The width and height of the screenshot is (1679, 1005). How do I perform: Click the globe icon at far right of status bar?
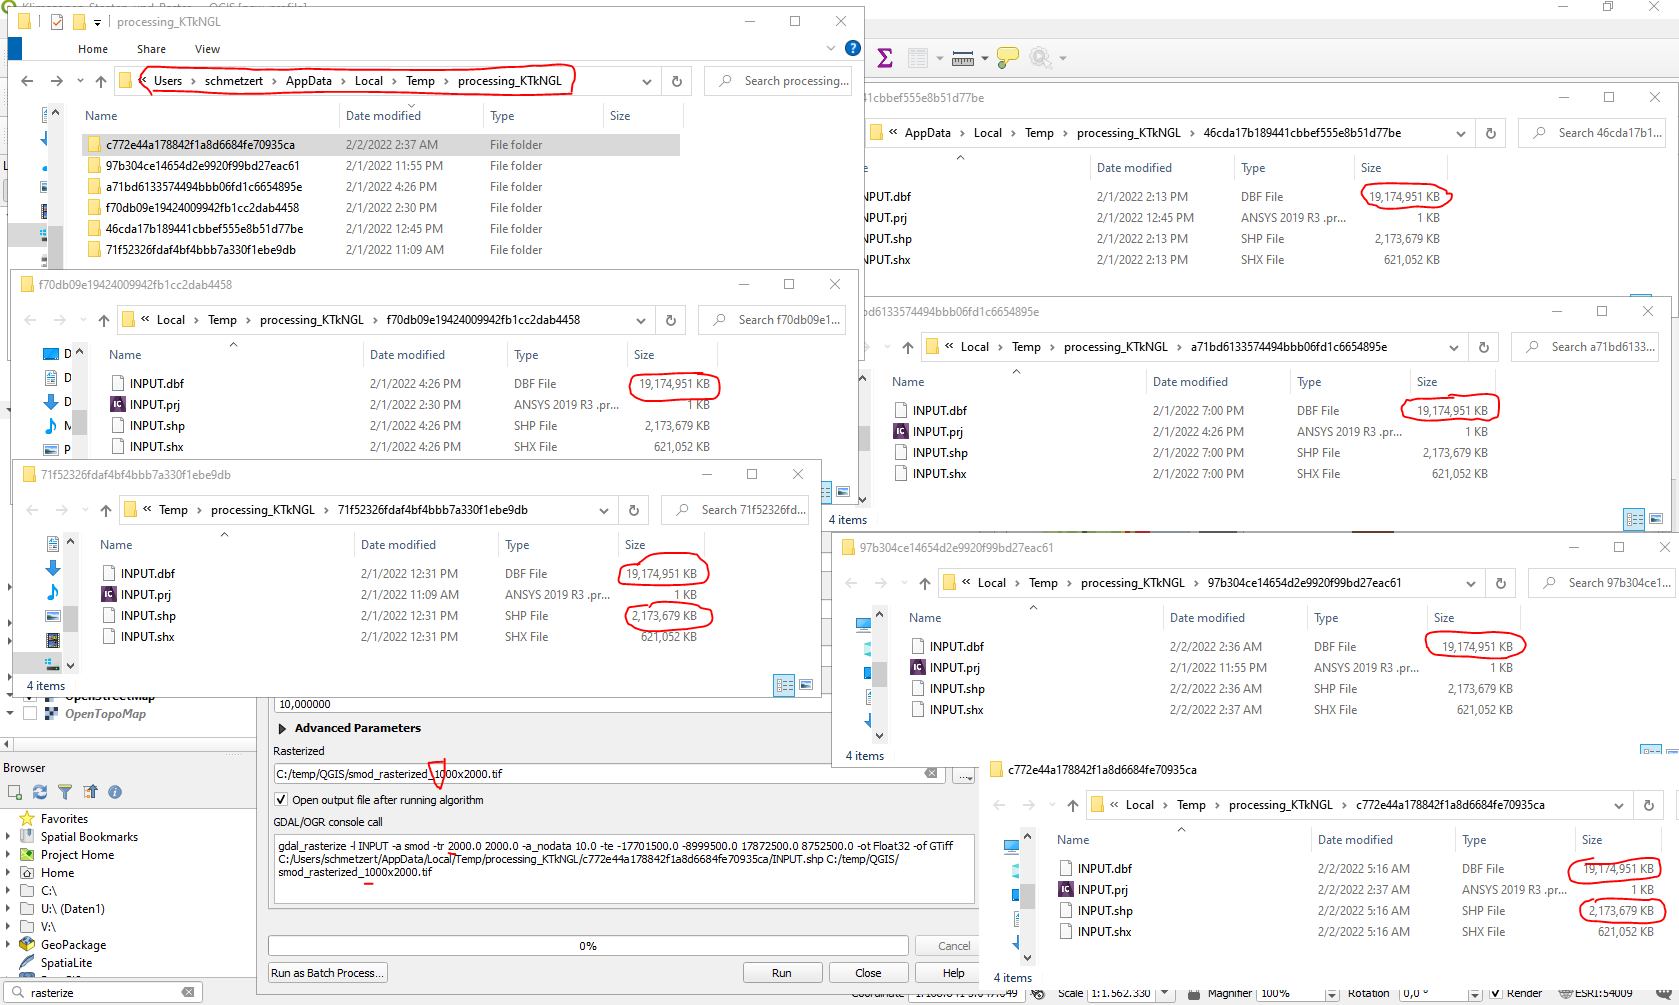[x=1665, y=994]
